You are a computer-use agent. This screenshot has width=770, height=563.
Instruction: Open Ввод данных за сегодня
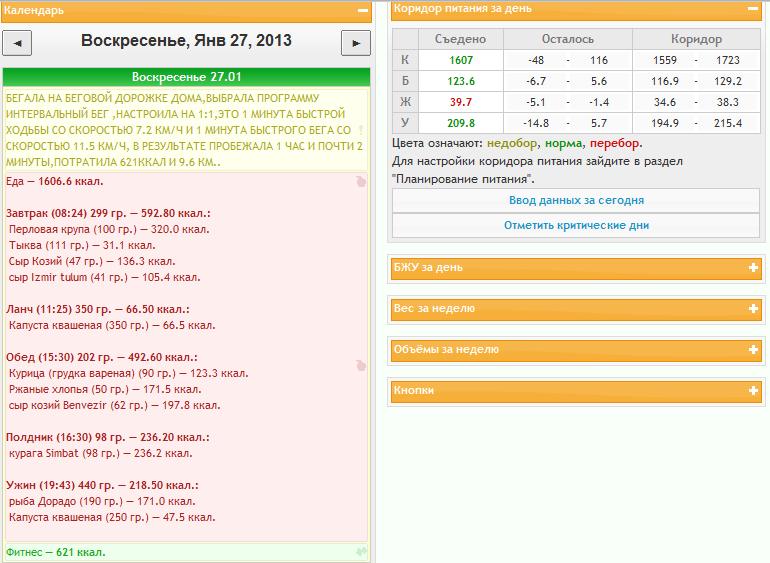tap(576, 200)
